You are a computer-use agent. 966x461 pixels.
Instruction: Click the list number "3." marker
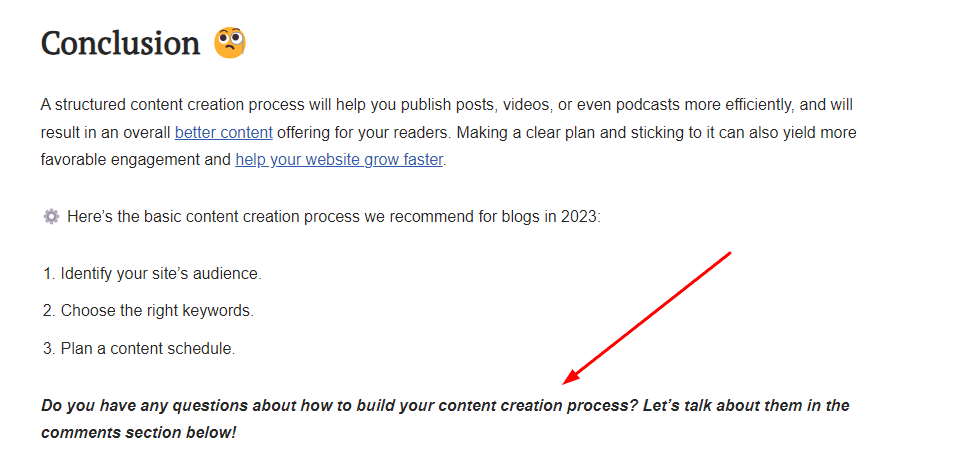[x=49, y=348]
